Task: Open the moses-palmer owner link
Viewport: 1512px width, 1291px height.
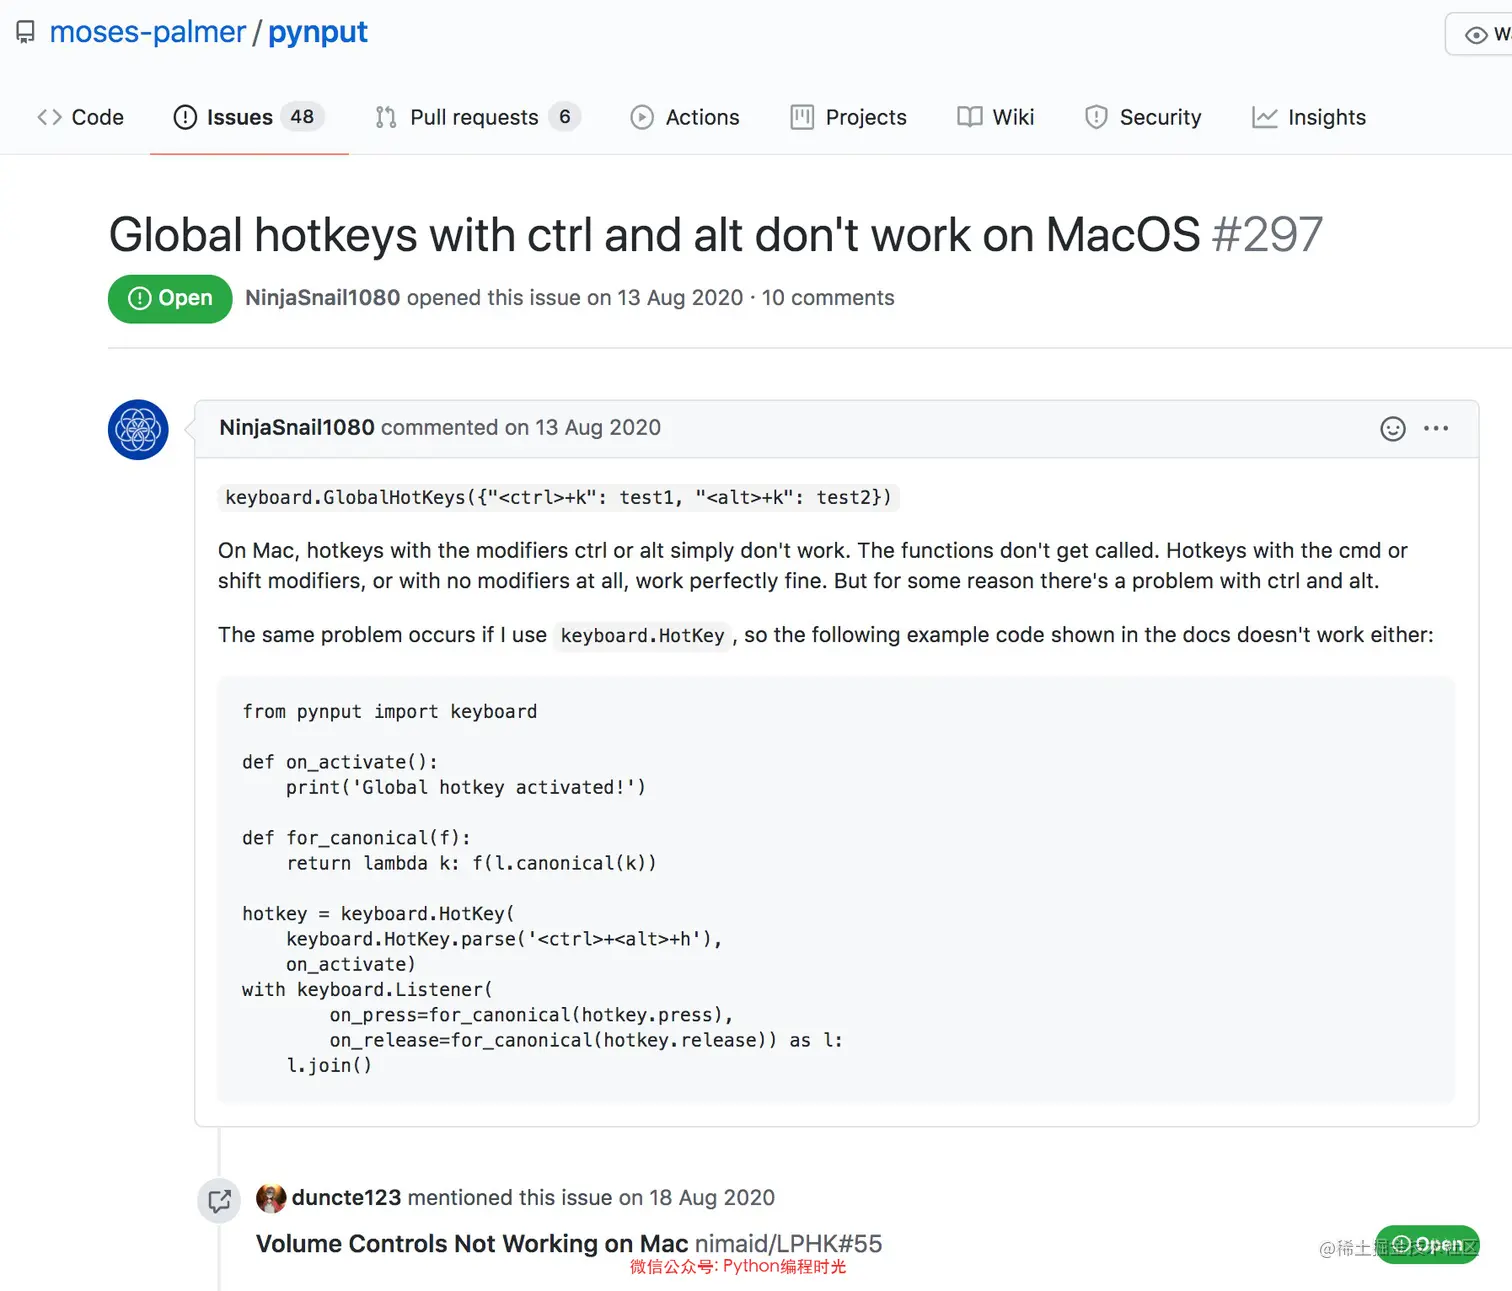Action: tap(147, 32)
